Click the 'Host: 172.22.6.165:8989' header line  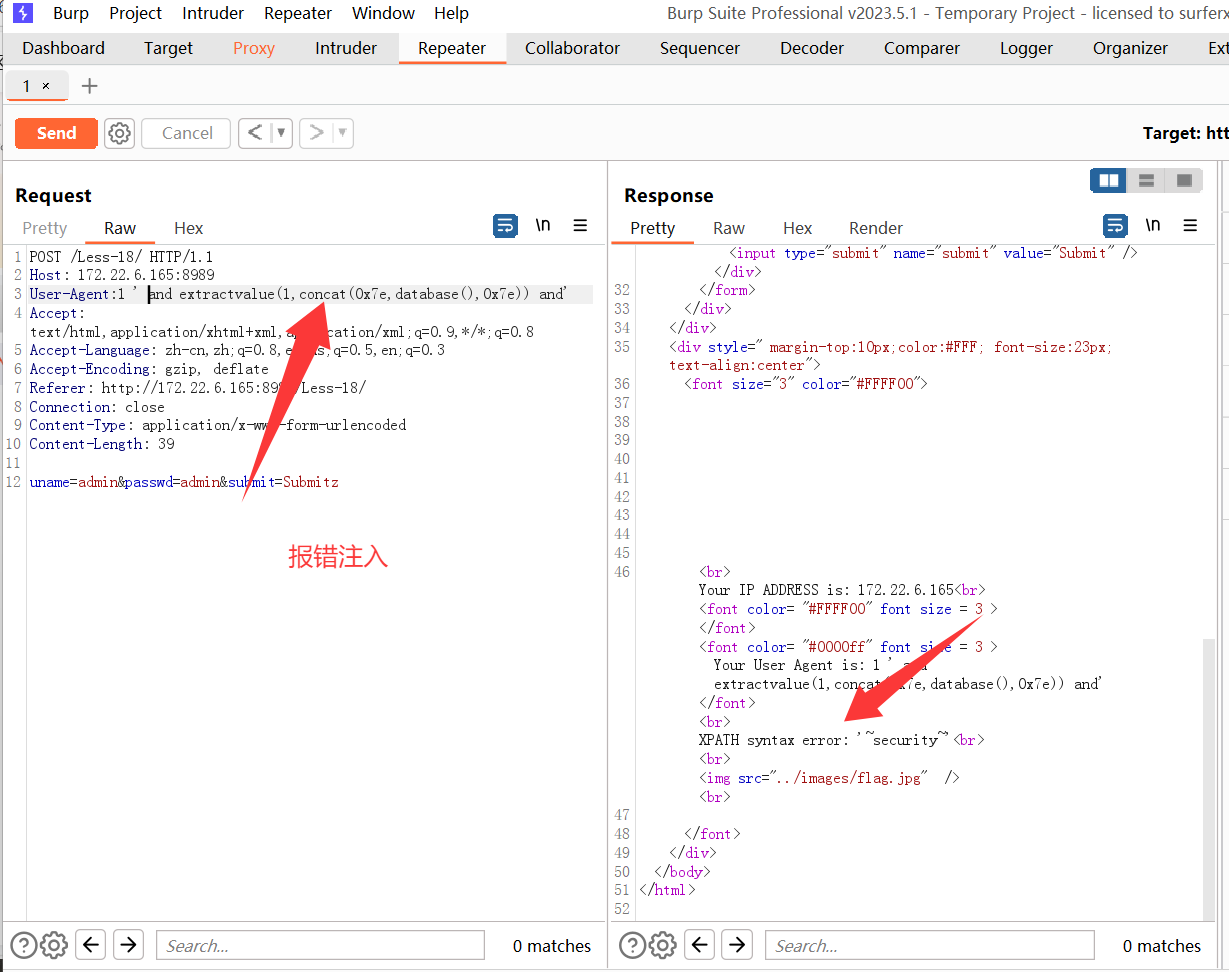click(122, 275)
